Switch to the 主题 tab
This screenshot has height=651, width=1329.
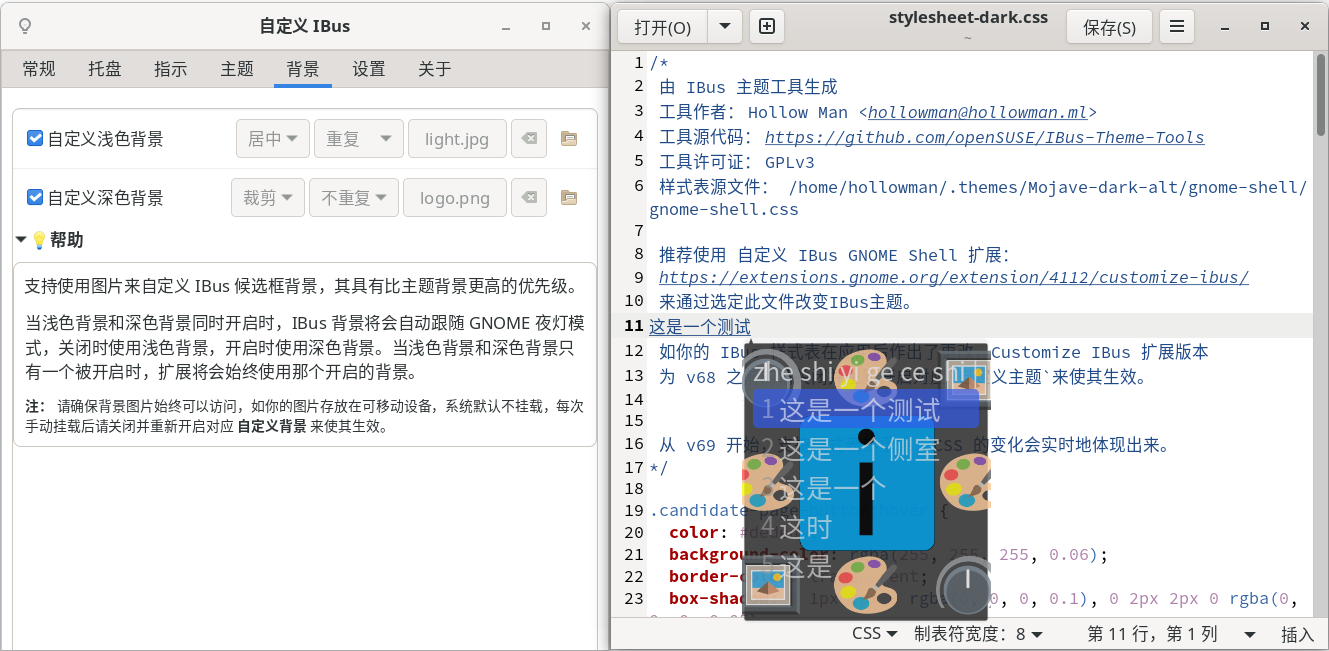point(237,69)
